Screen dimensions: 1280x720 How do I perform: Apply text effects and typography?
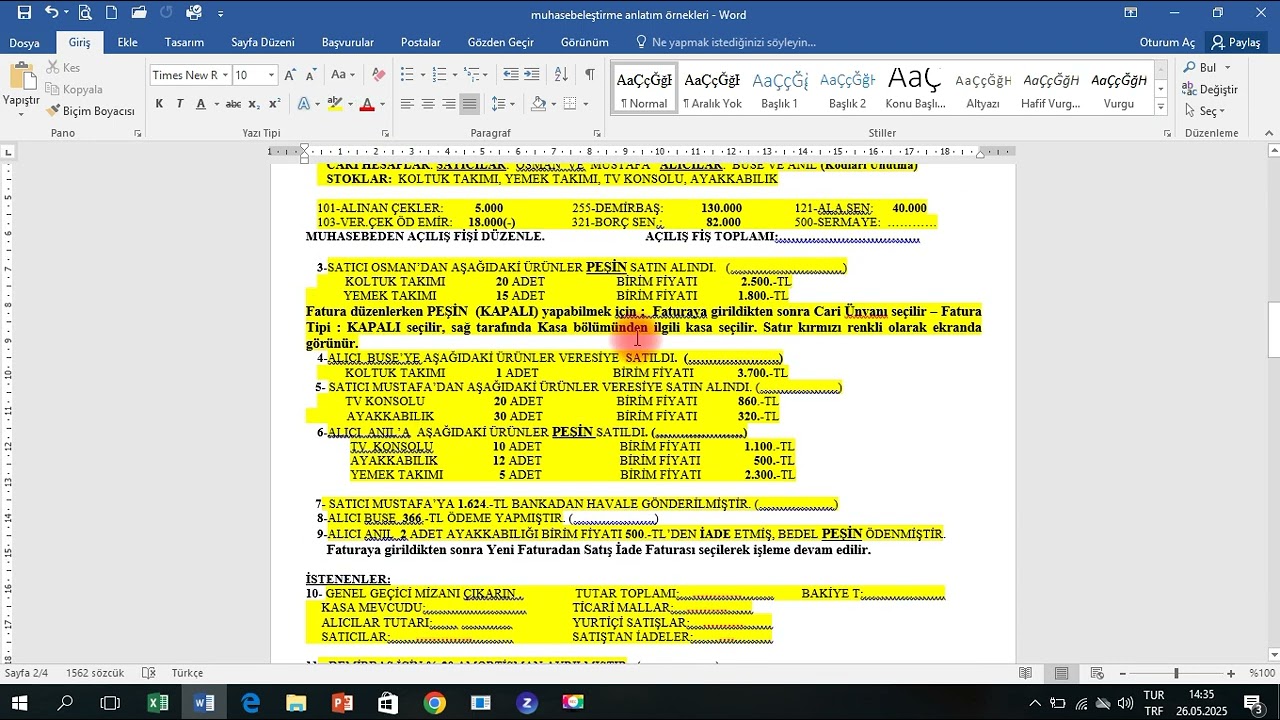[304, 104]
